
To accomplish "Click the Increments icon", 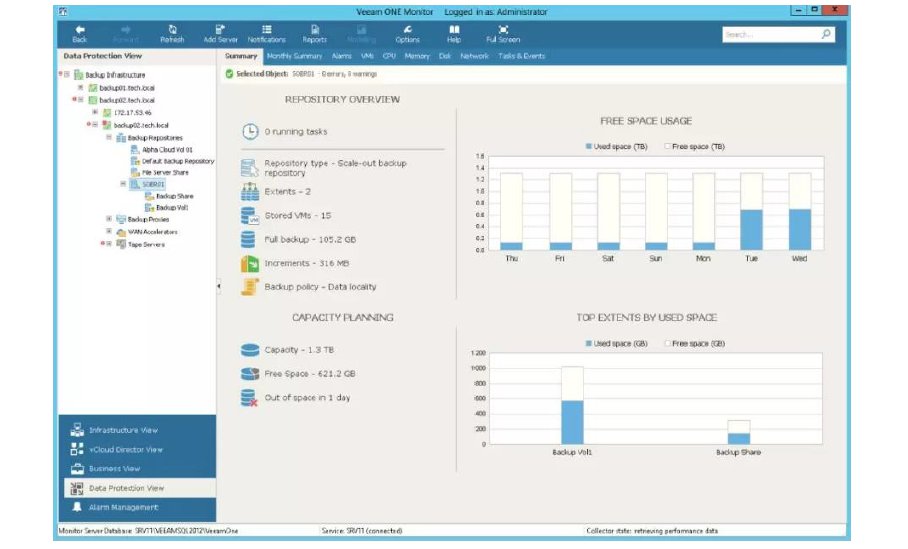I will [250, 263].
